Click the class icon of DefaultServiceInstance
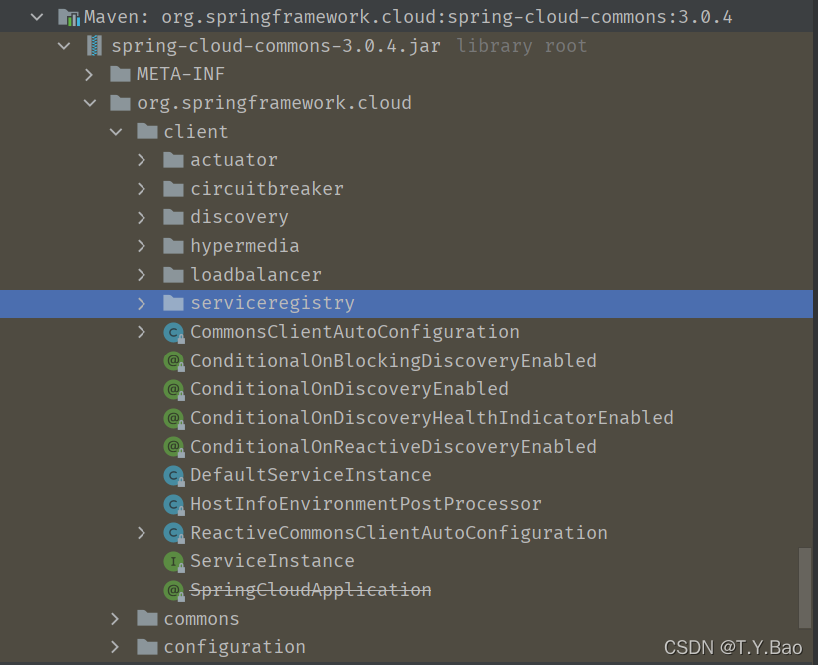 [174, 475]
